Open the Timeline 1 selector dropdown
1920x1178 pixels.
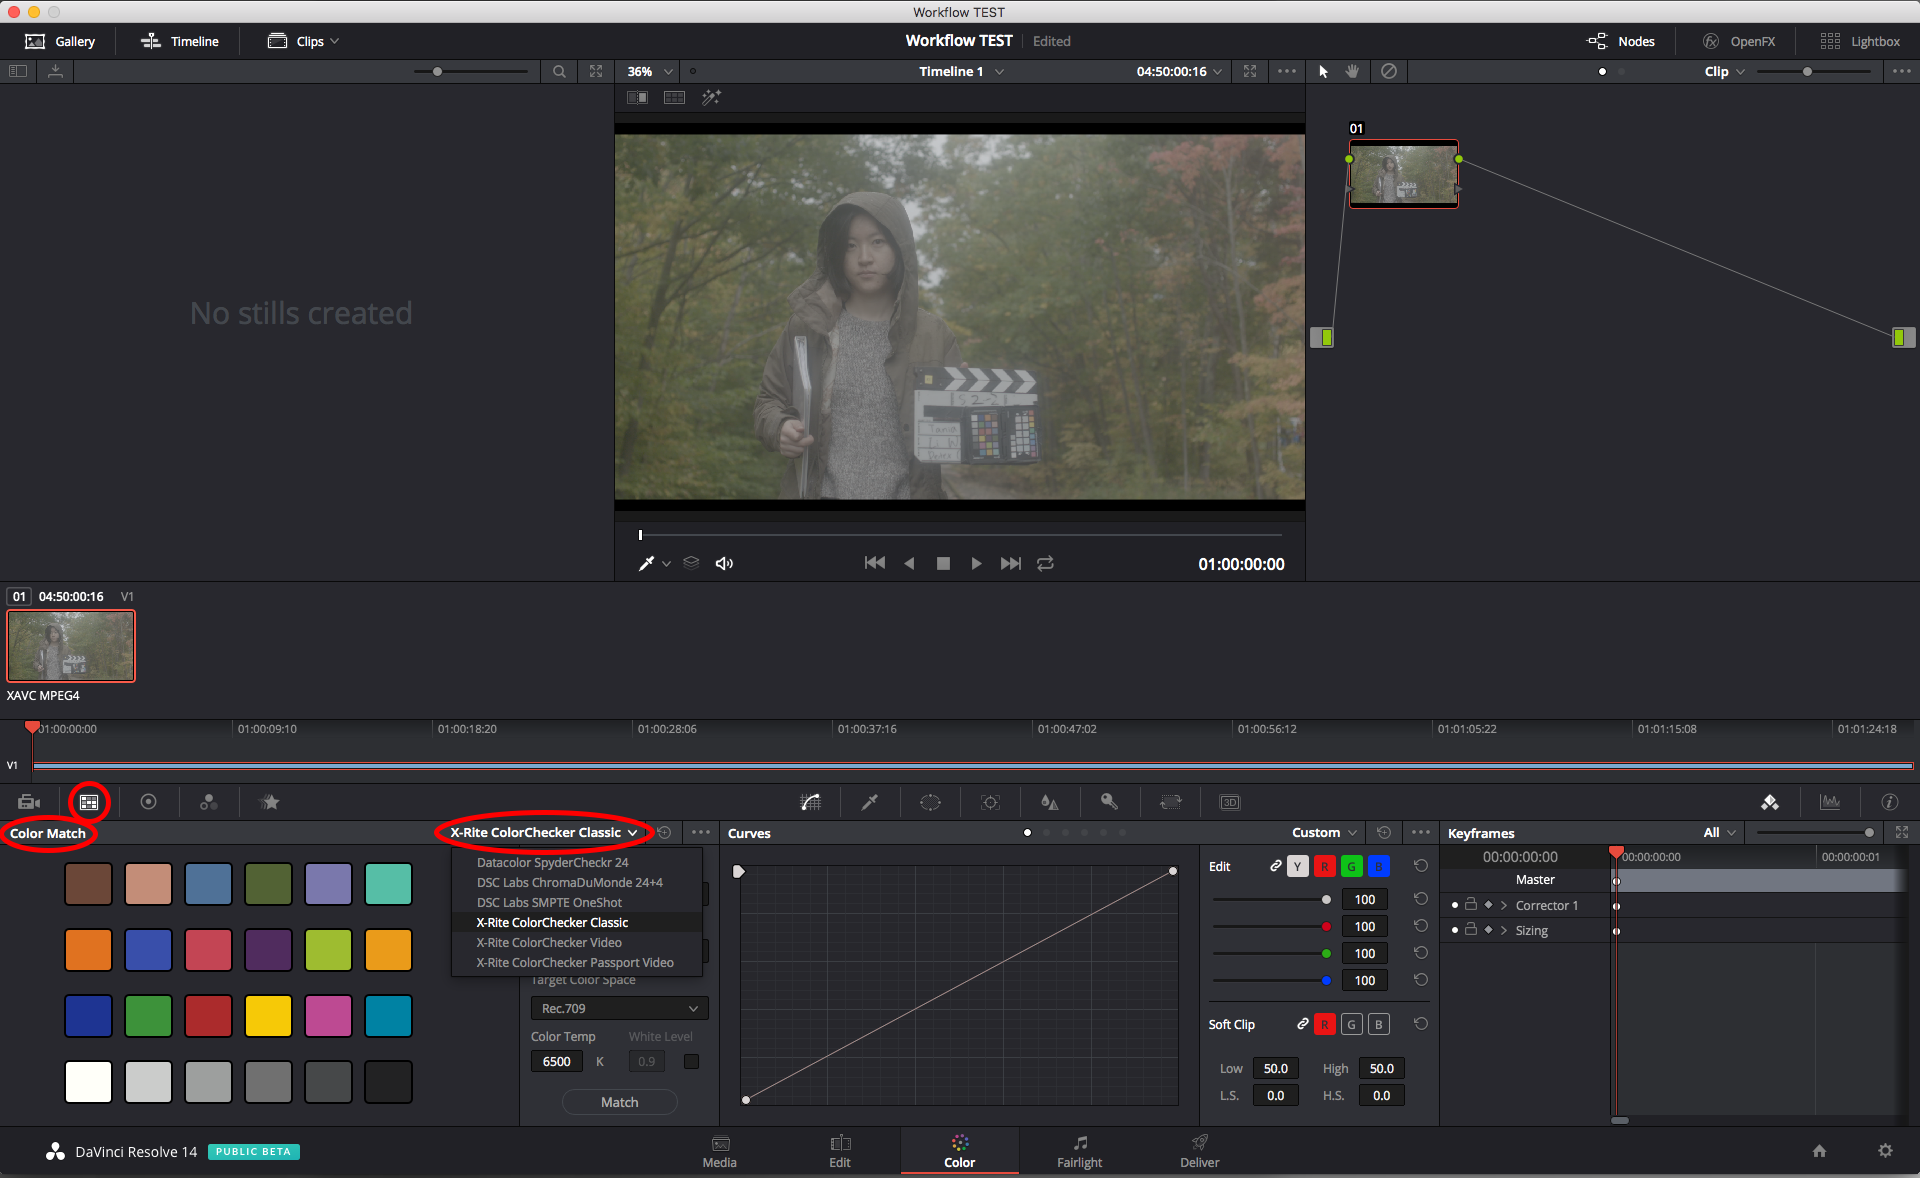(x=961, y=71)
